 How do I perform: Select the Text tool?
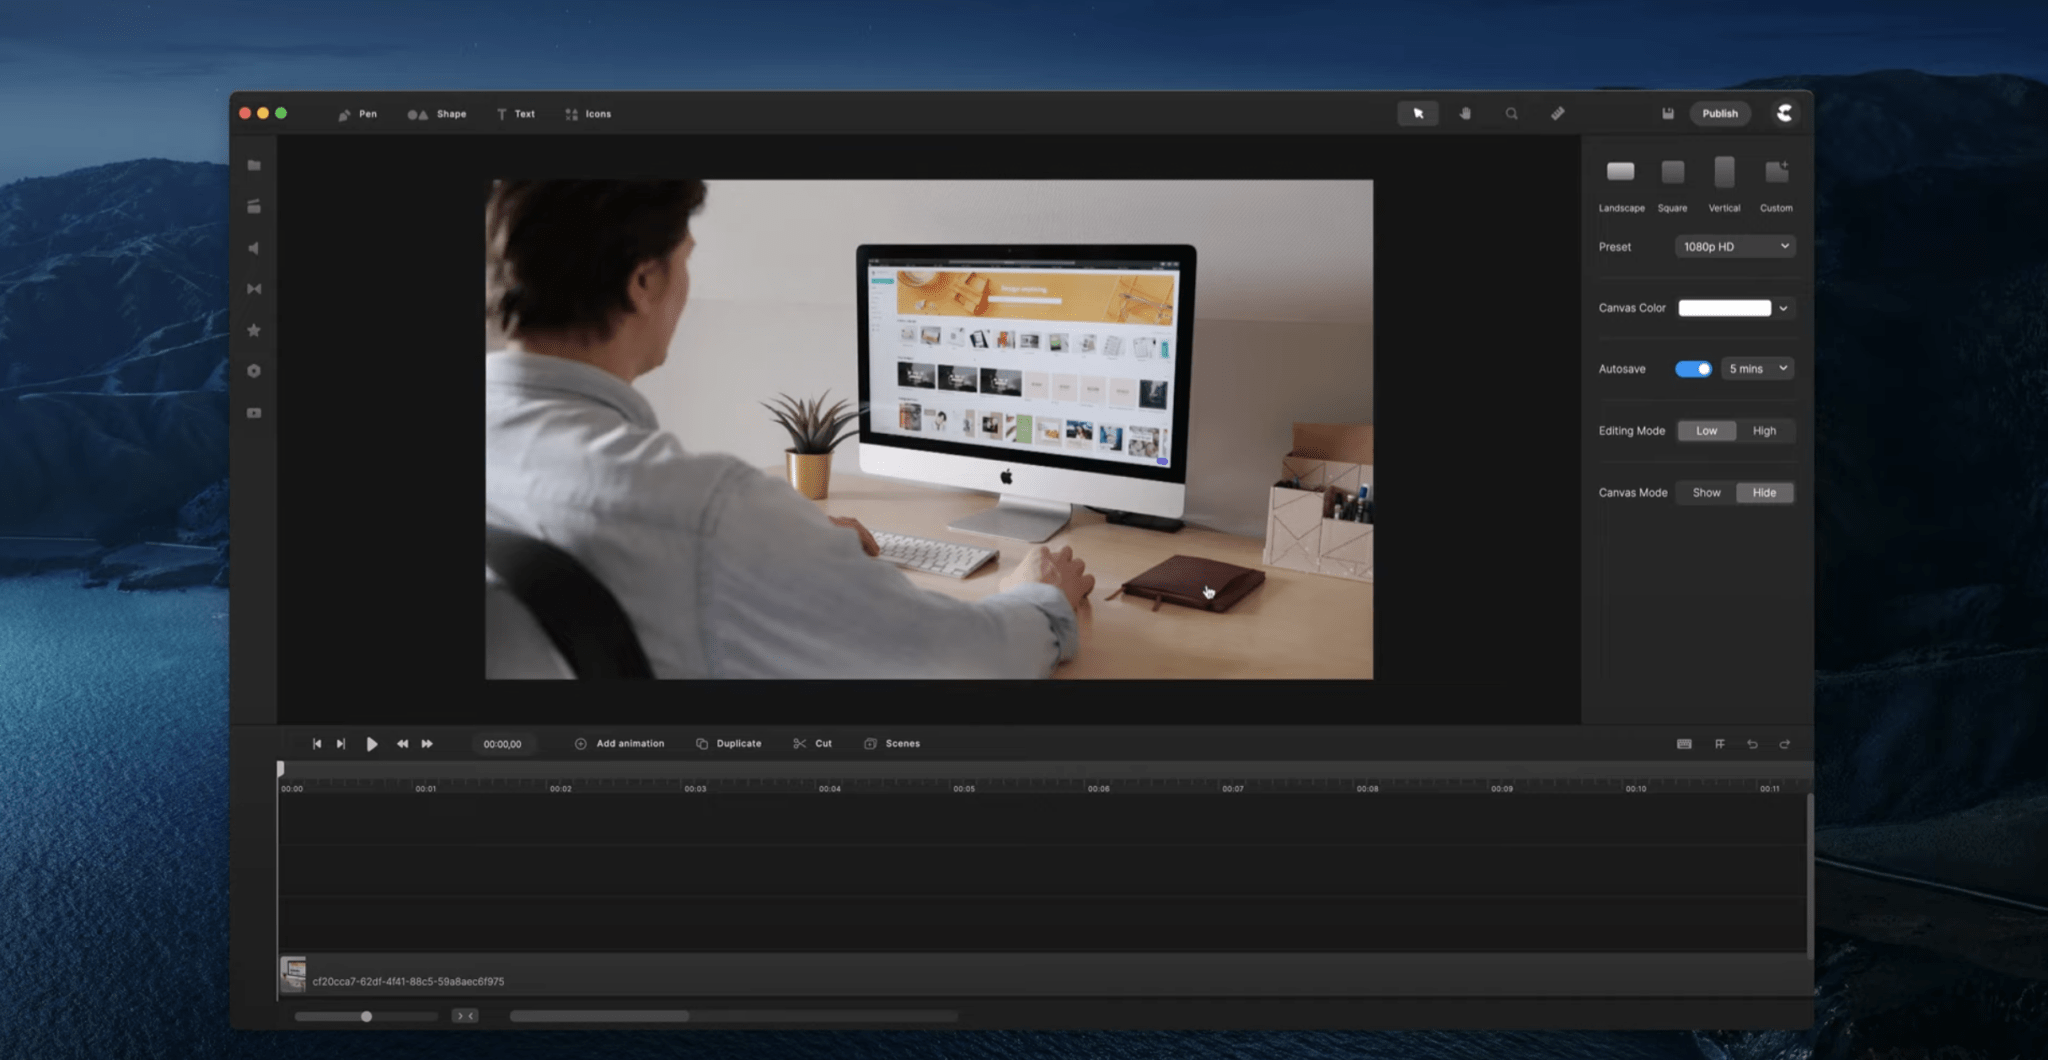coord(516,113)
